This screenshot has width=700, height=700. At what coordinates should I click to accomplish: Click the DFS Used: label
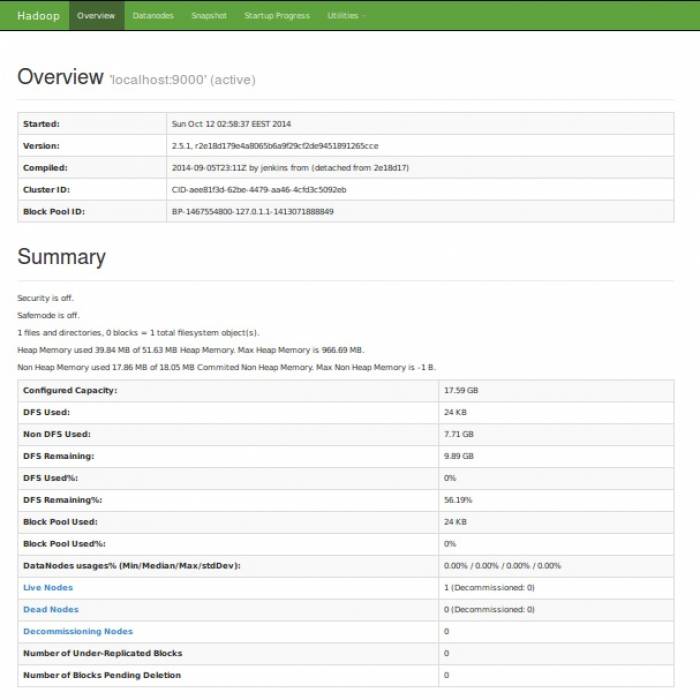46,412
